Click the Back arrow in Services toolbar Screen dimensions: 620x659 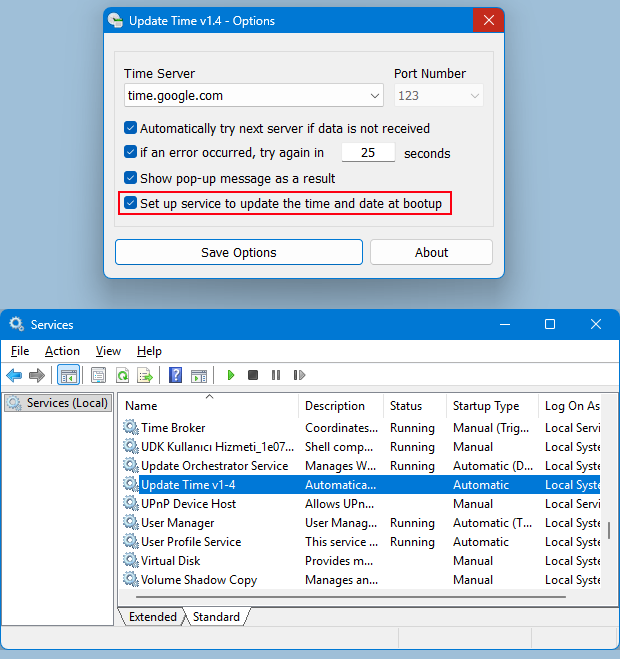click(x=14, y=375)
